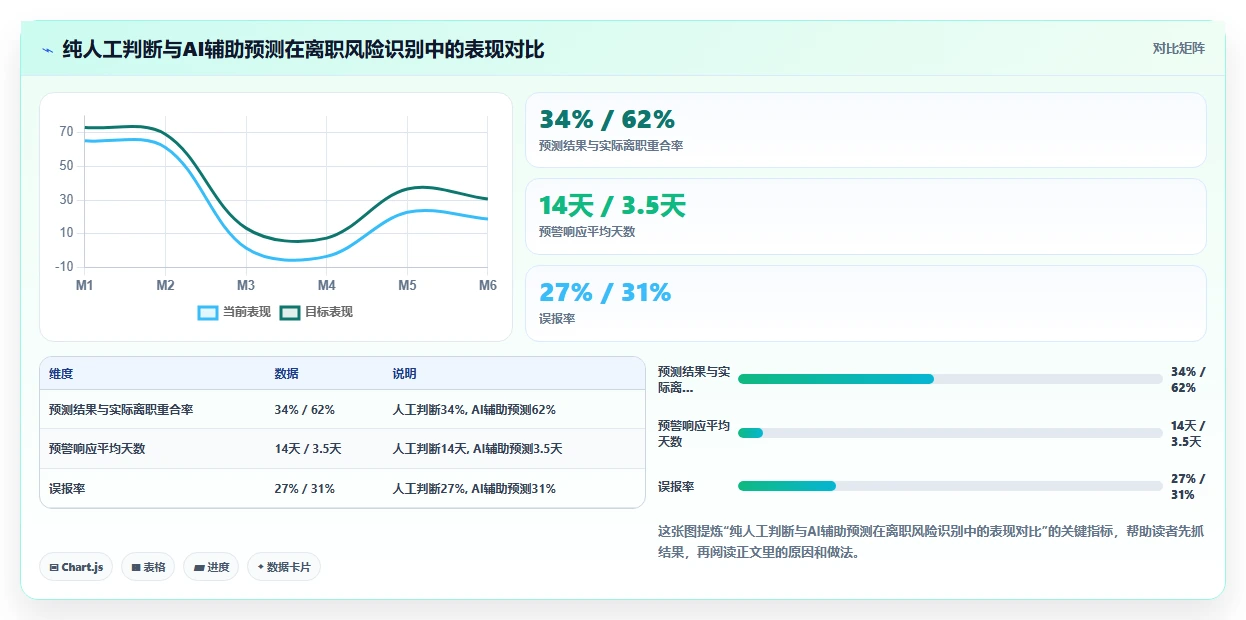
Task: Click card label 预警响应平均天数
Action: [x=587, y=232]
